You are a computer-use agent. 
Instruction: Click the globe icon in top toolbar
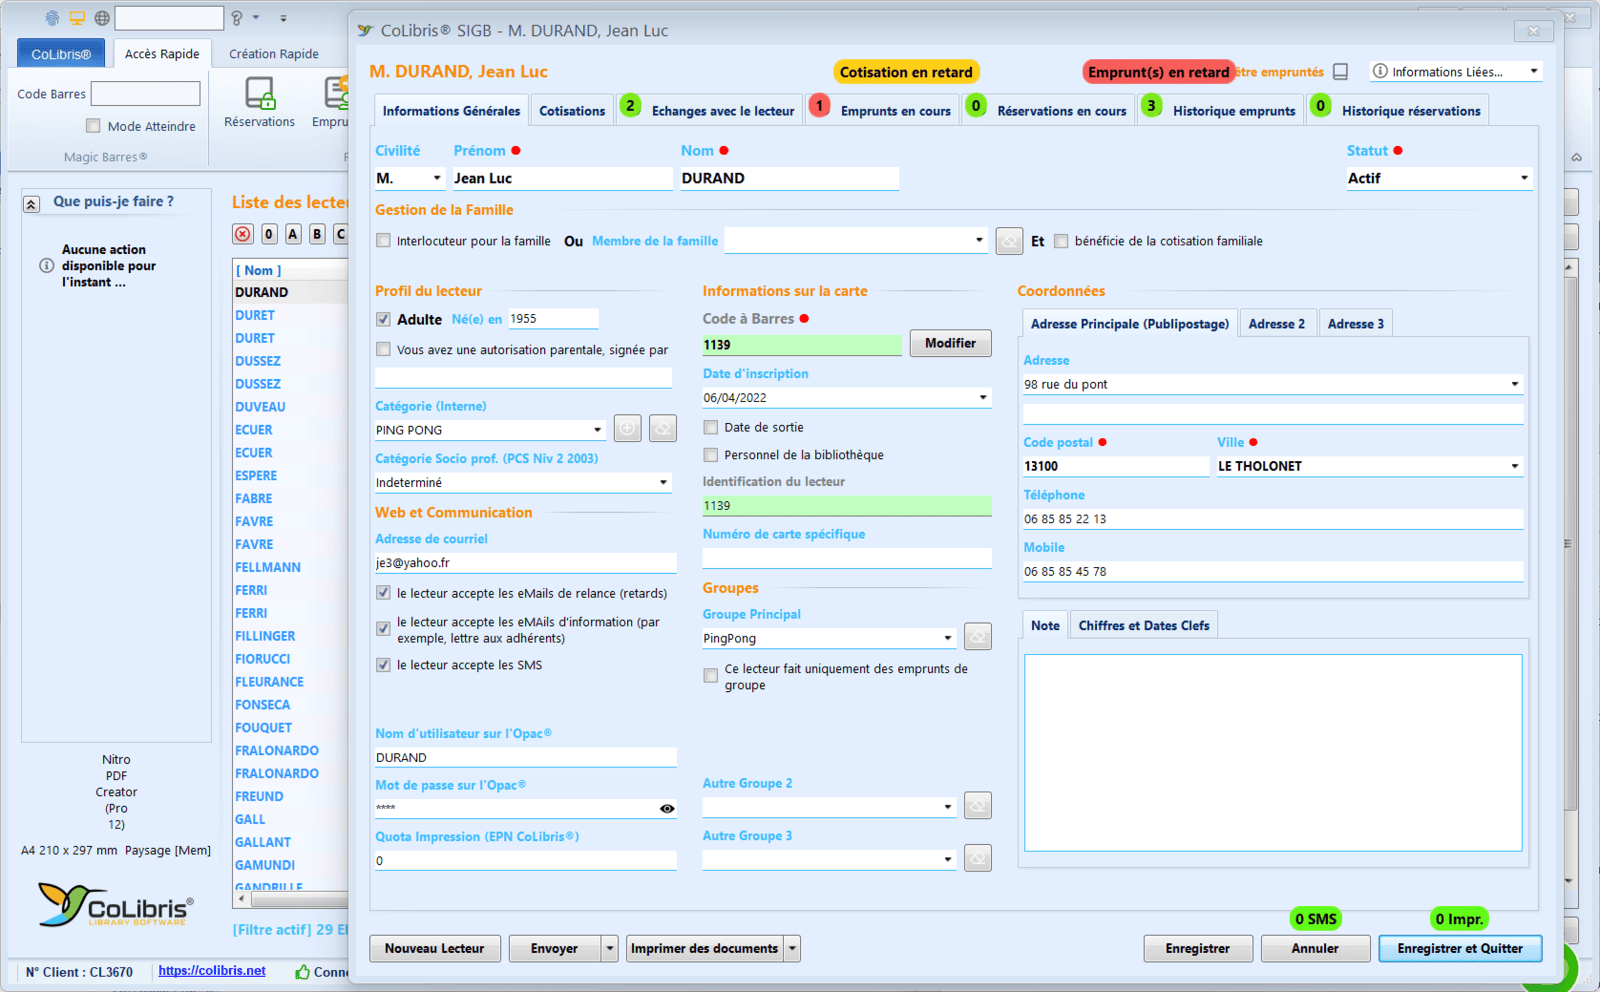coord(102,18)
